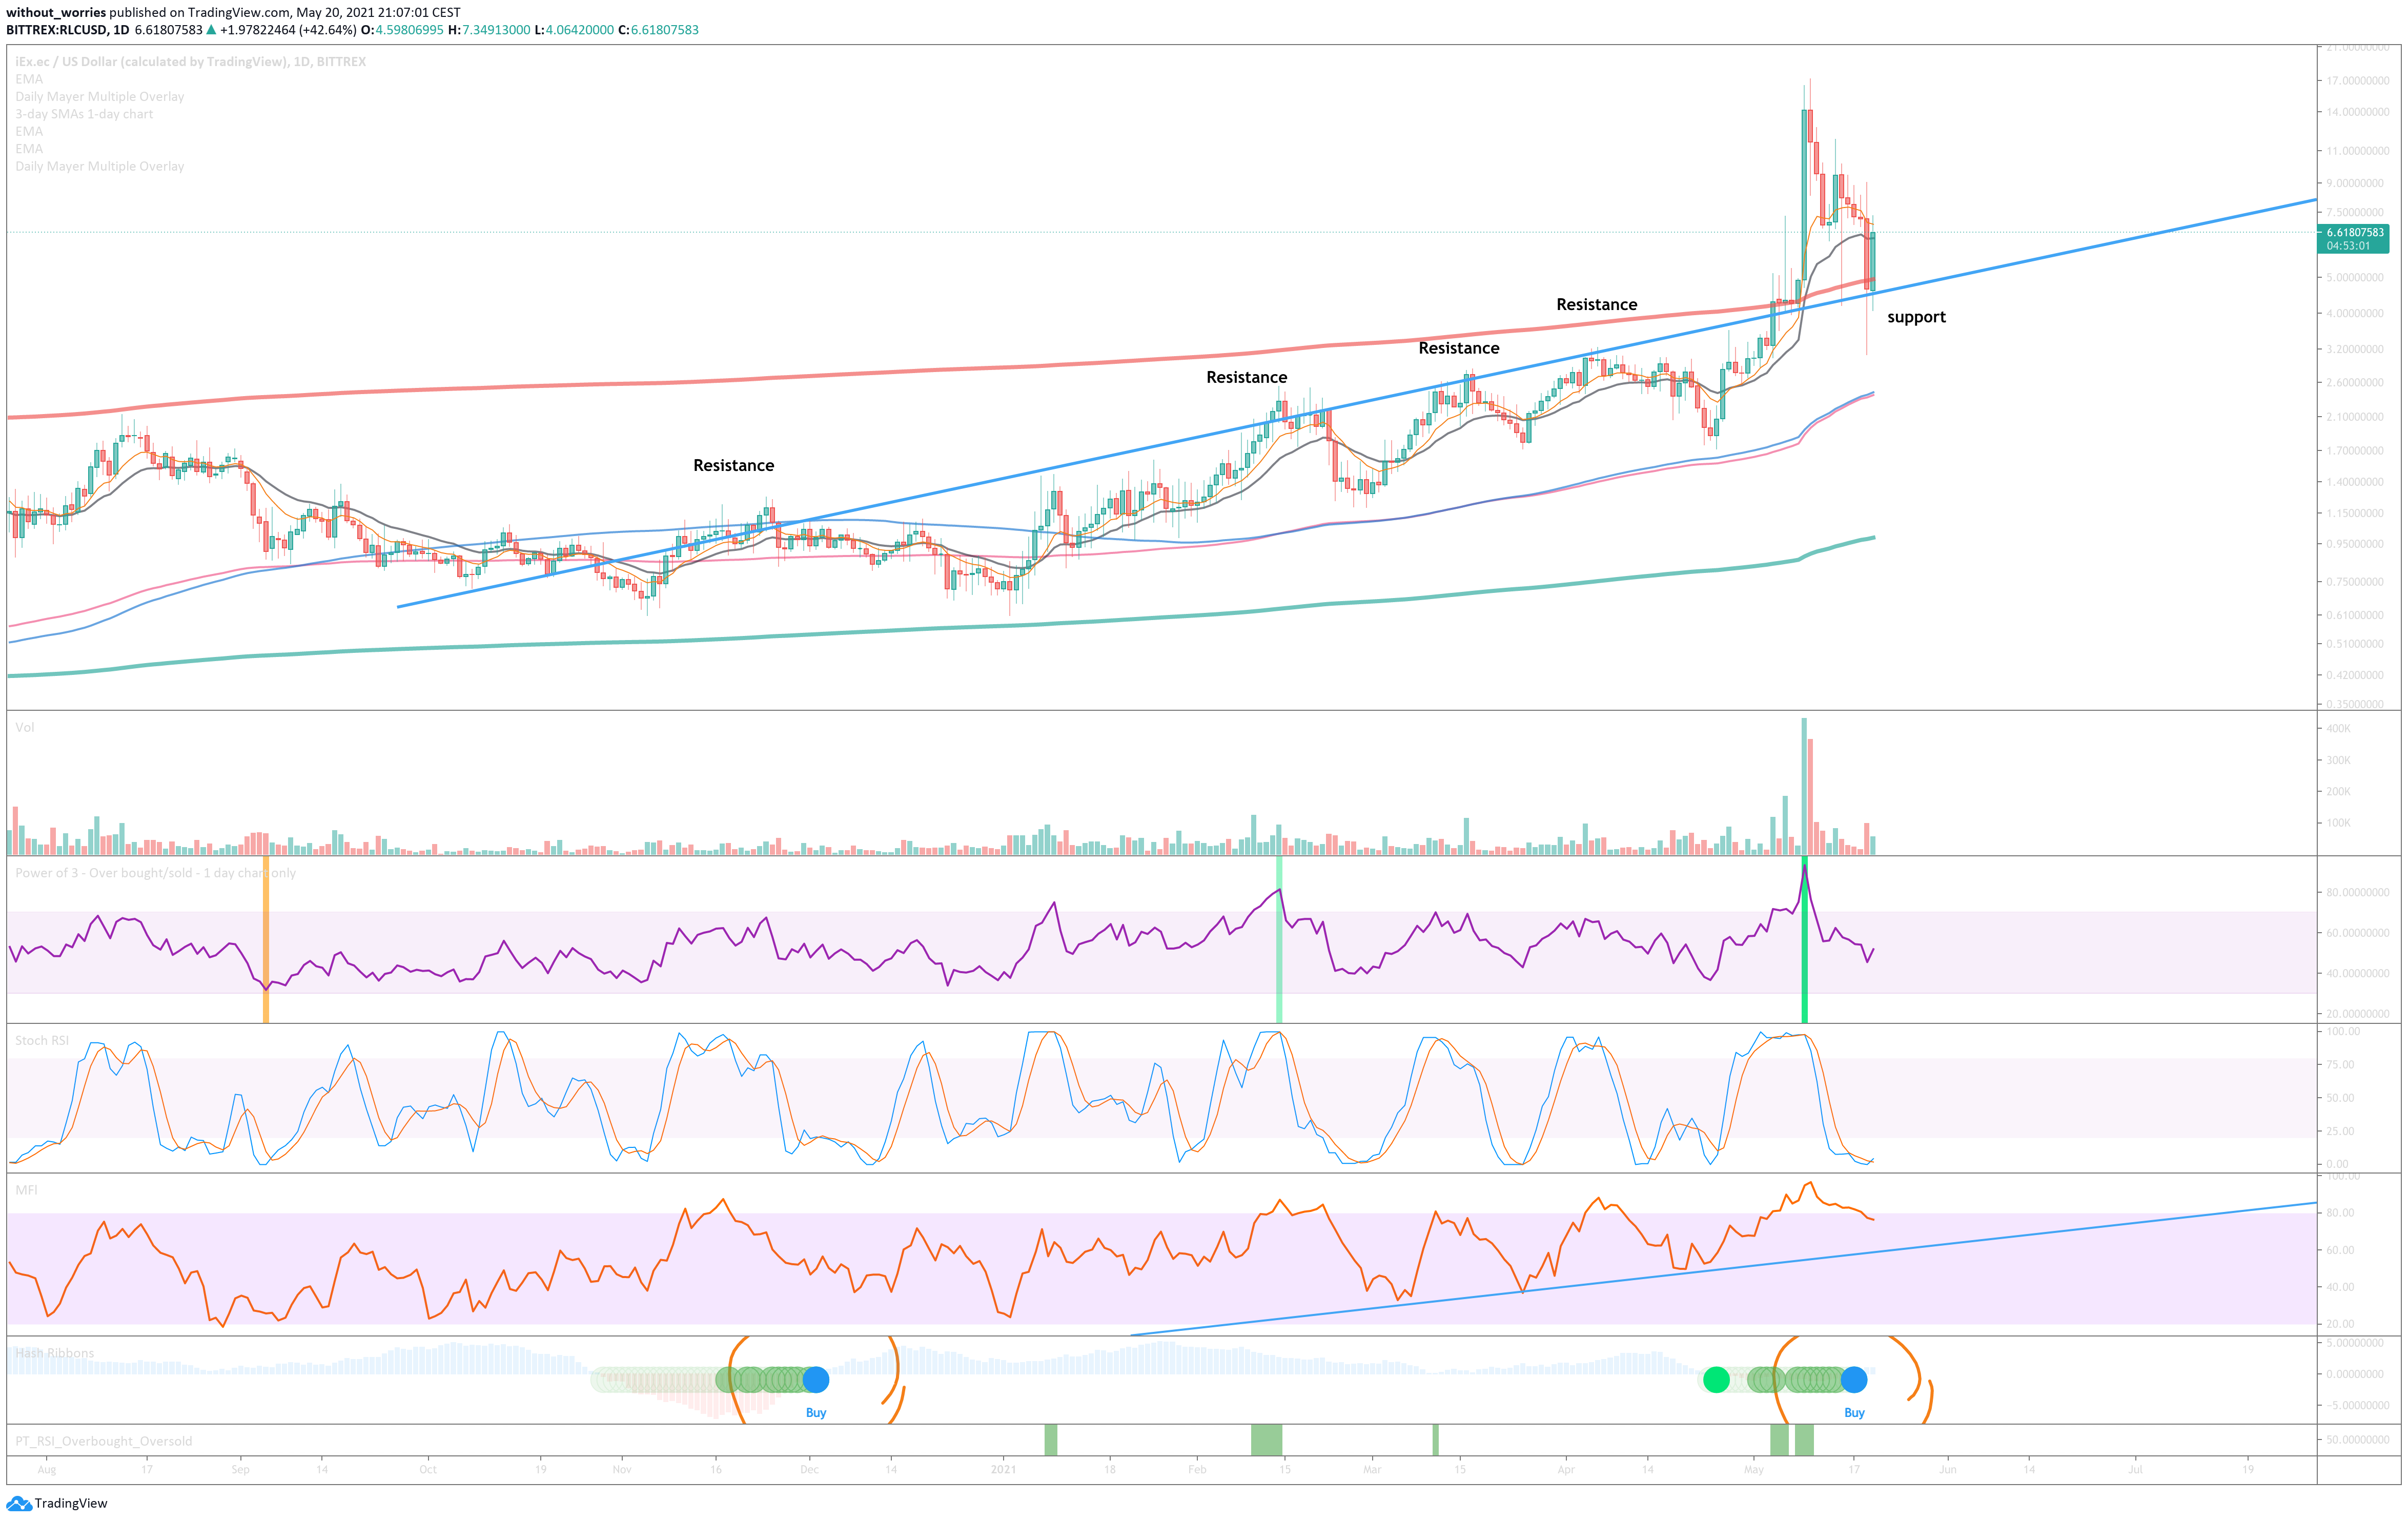Click the current price tag 6.61807583
Screen dimensions: 2408x1522
point(2355,232)
